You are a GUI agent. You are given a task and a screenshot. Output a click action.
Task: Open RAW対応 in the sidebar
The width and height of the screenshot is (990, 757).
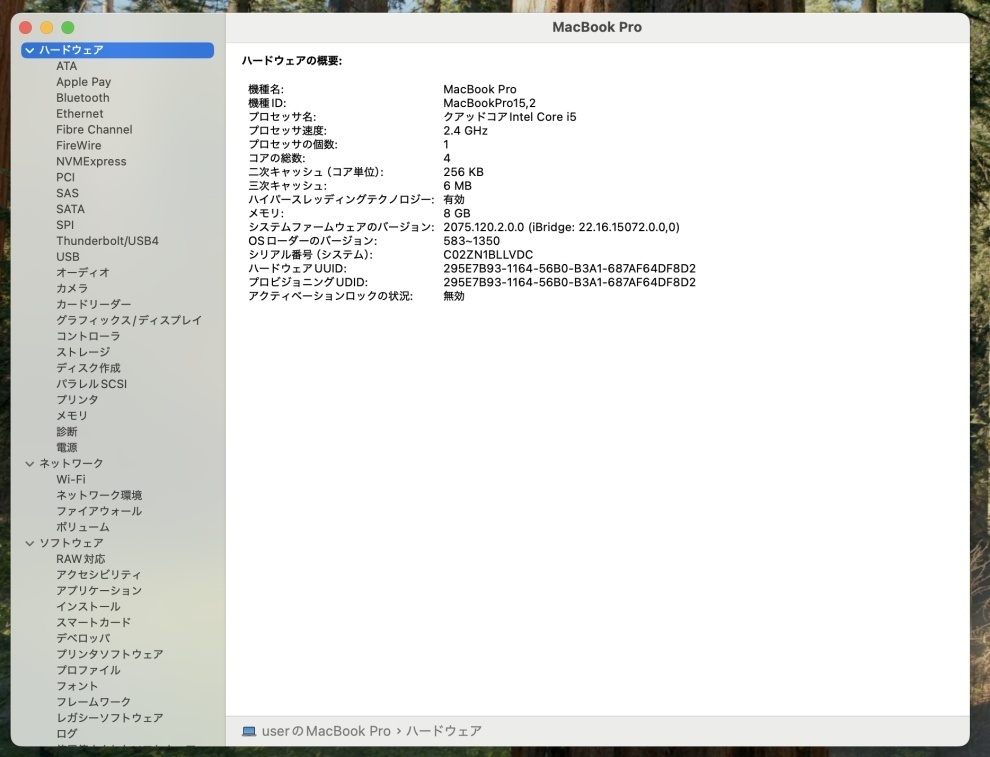click(81, 559)
